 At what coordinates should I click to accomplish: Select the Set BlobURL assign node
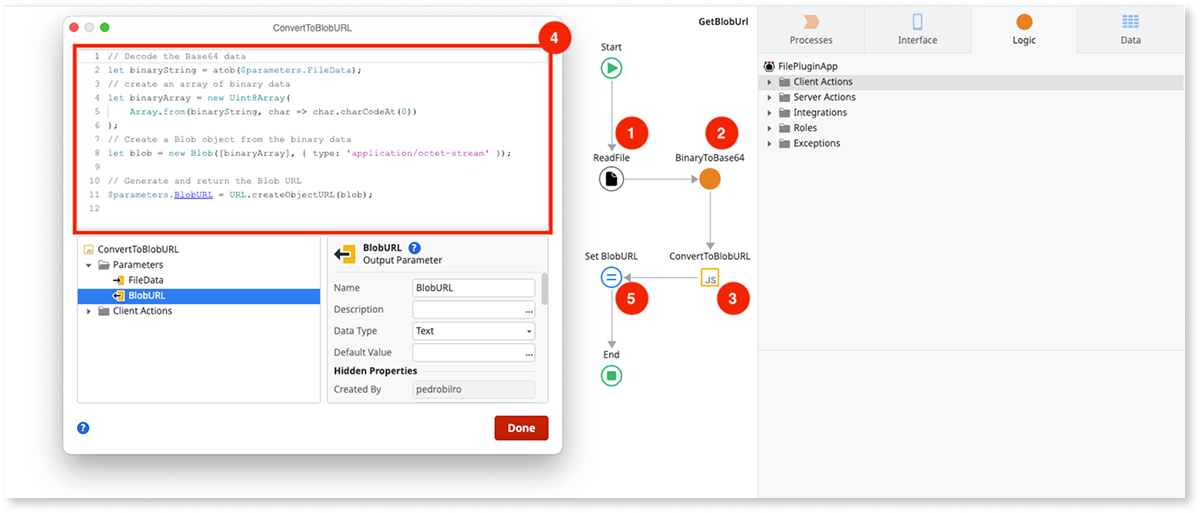pos(612,278)
